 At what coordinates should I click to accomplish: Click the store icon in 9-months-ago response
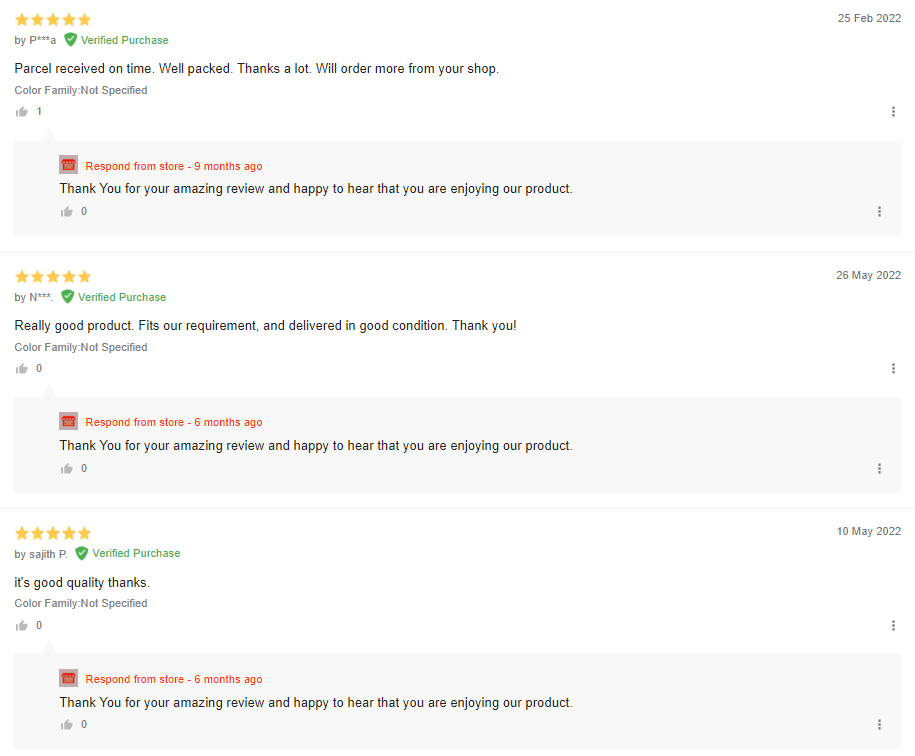point(68,165)
